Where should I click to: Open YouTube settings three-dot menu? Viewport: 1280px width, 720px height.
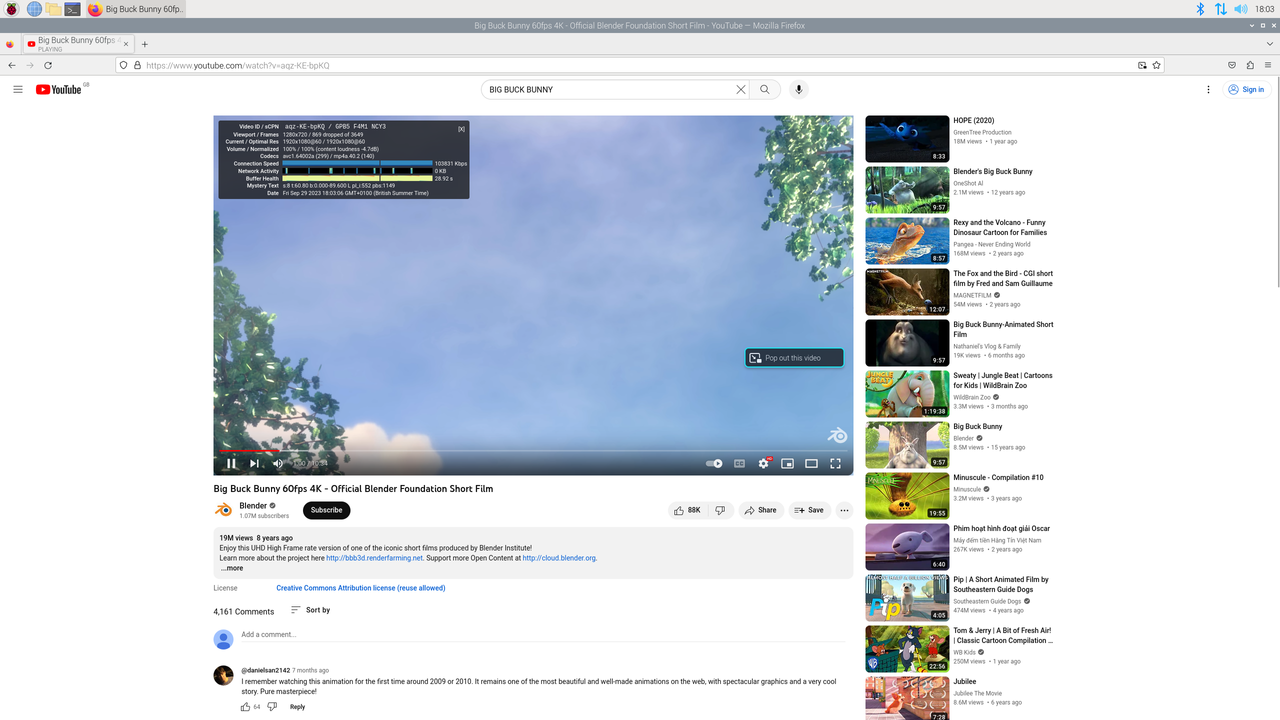1209,89
